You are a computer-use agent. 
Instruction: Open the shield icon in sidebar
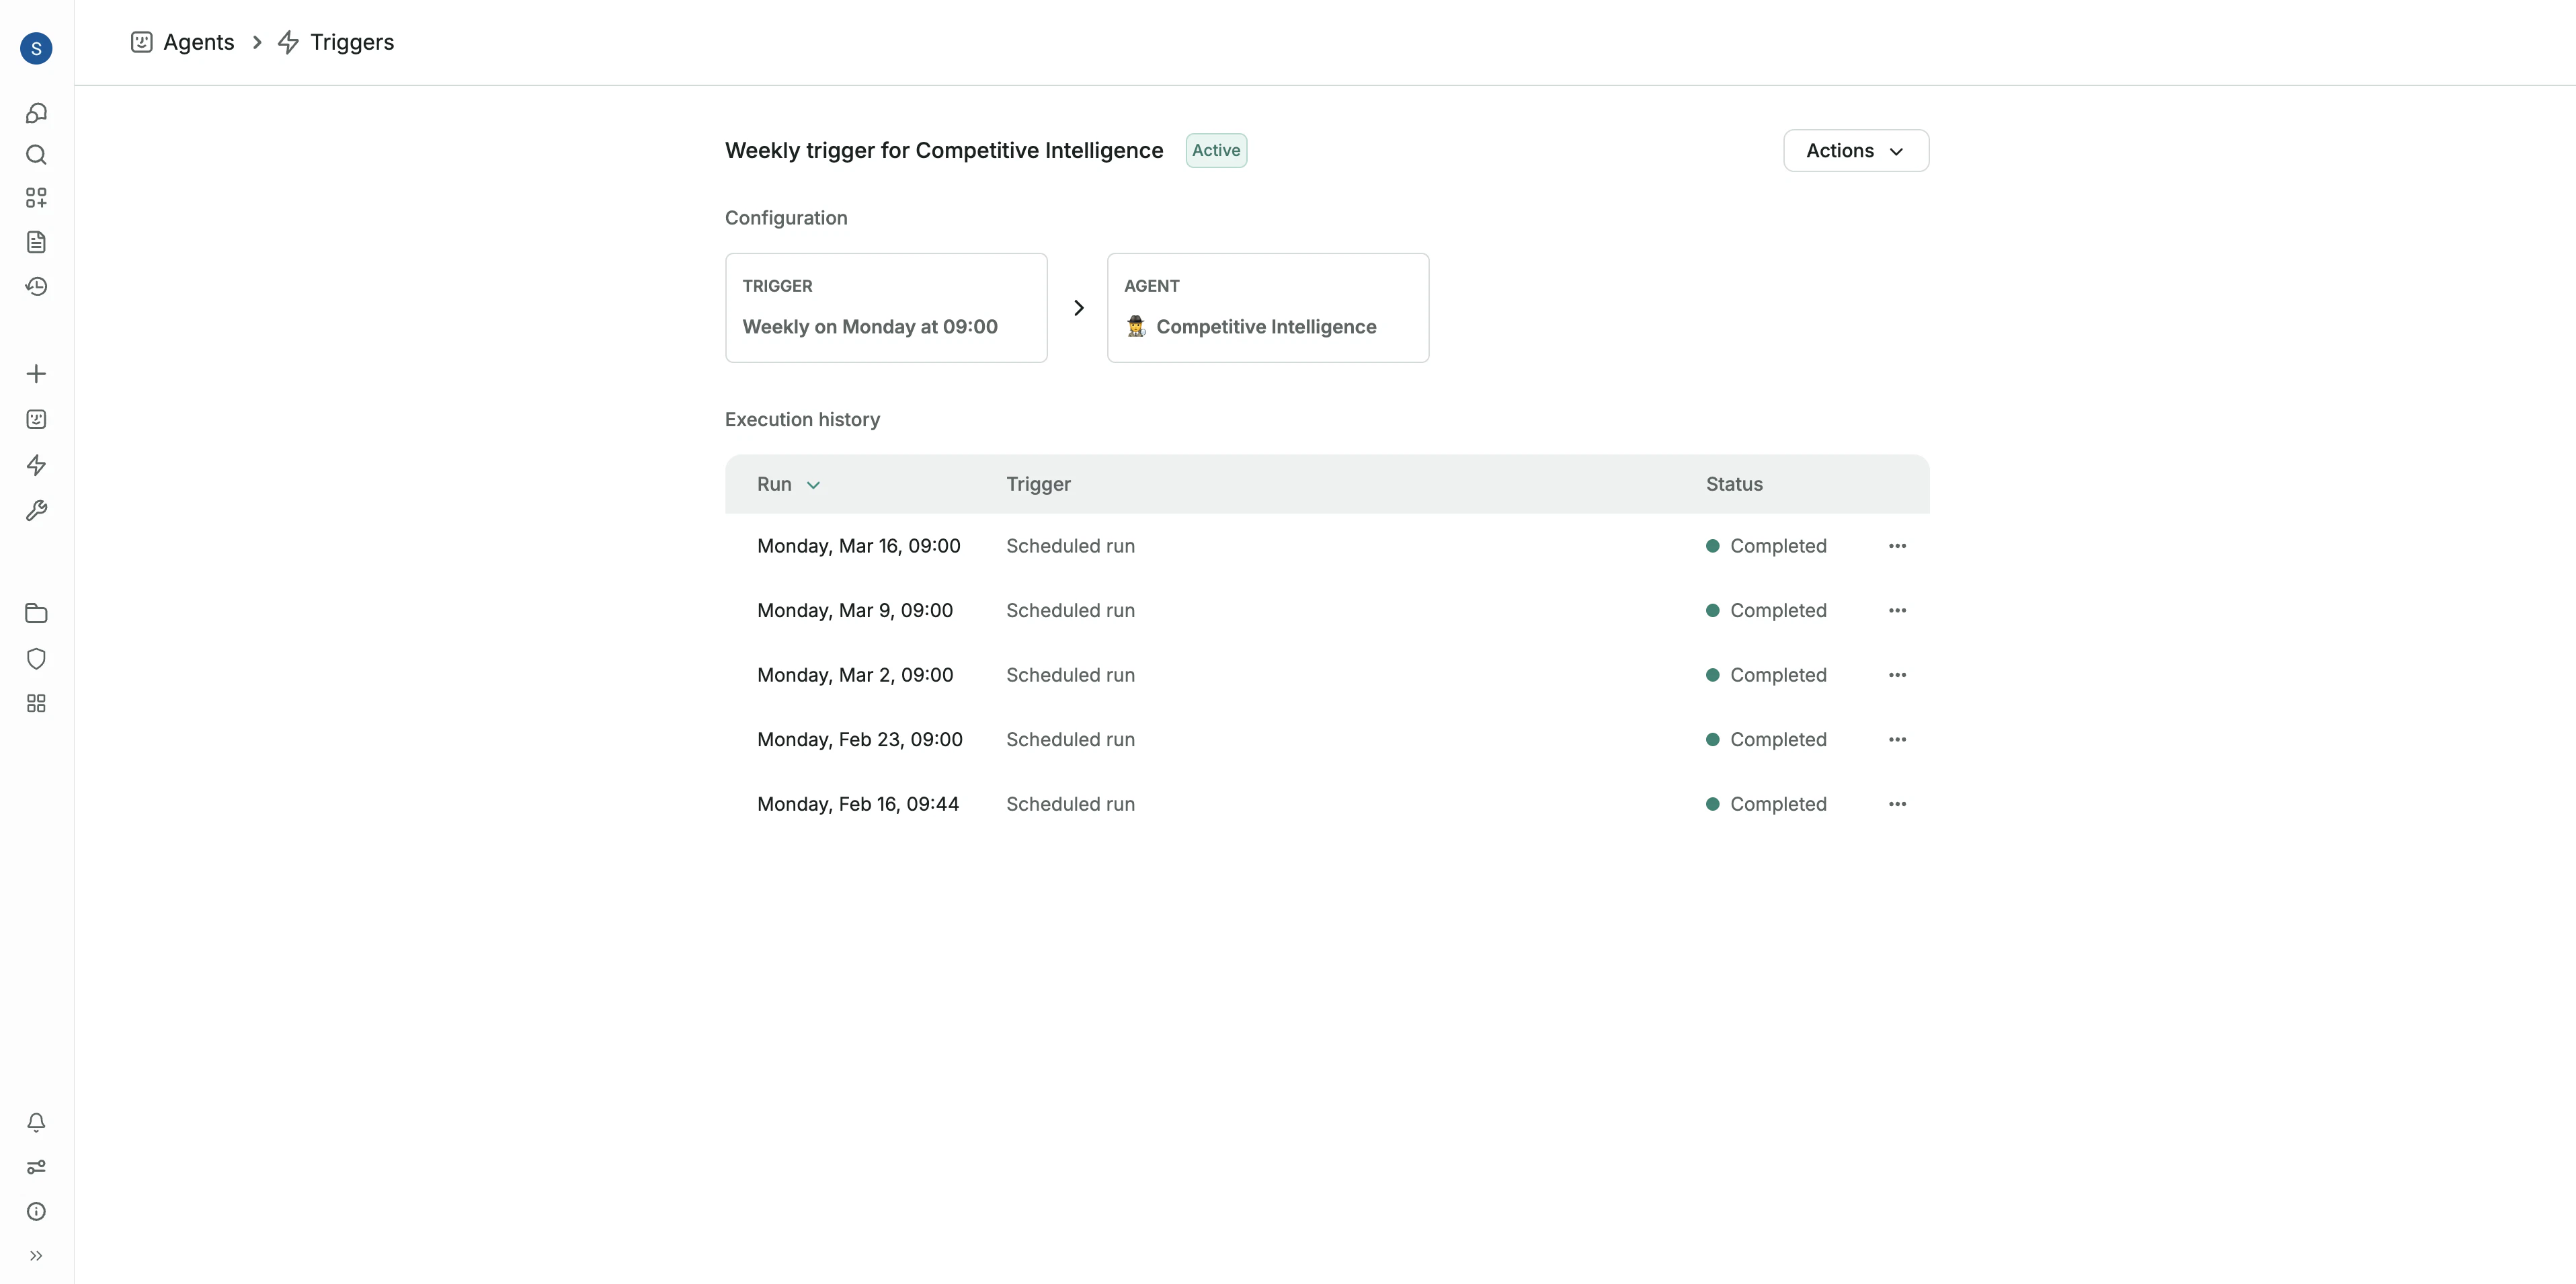click(36, 659)
